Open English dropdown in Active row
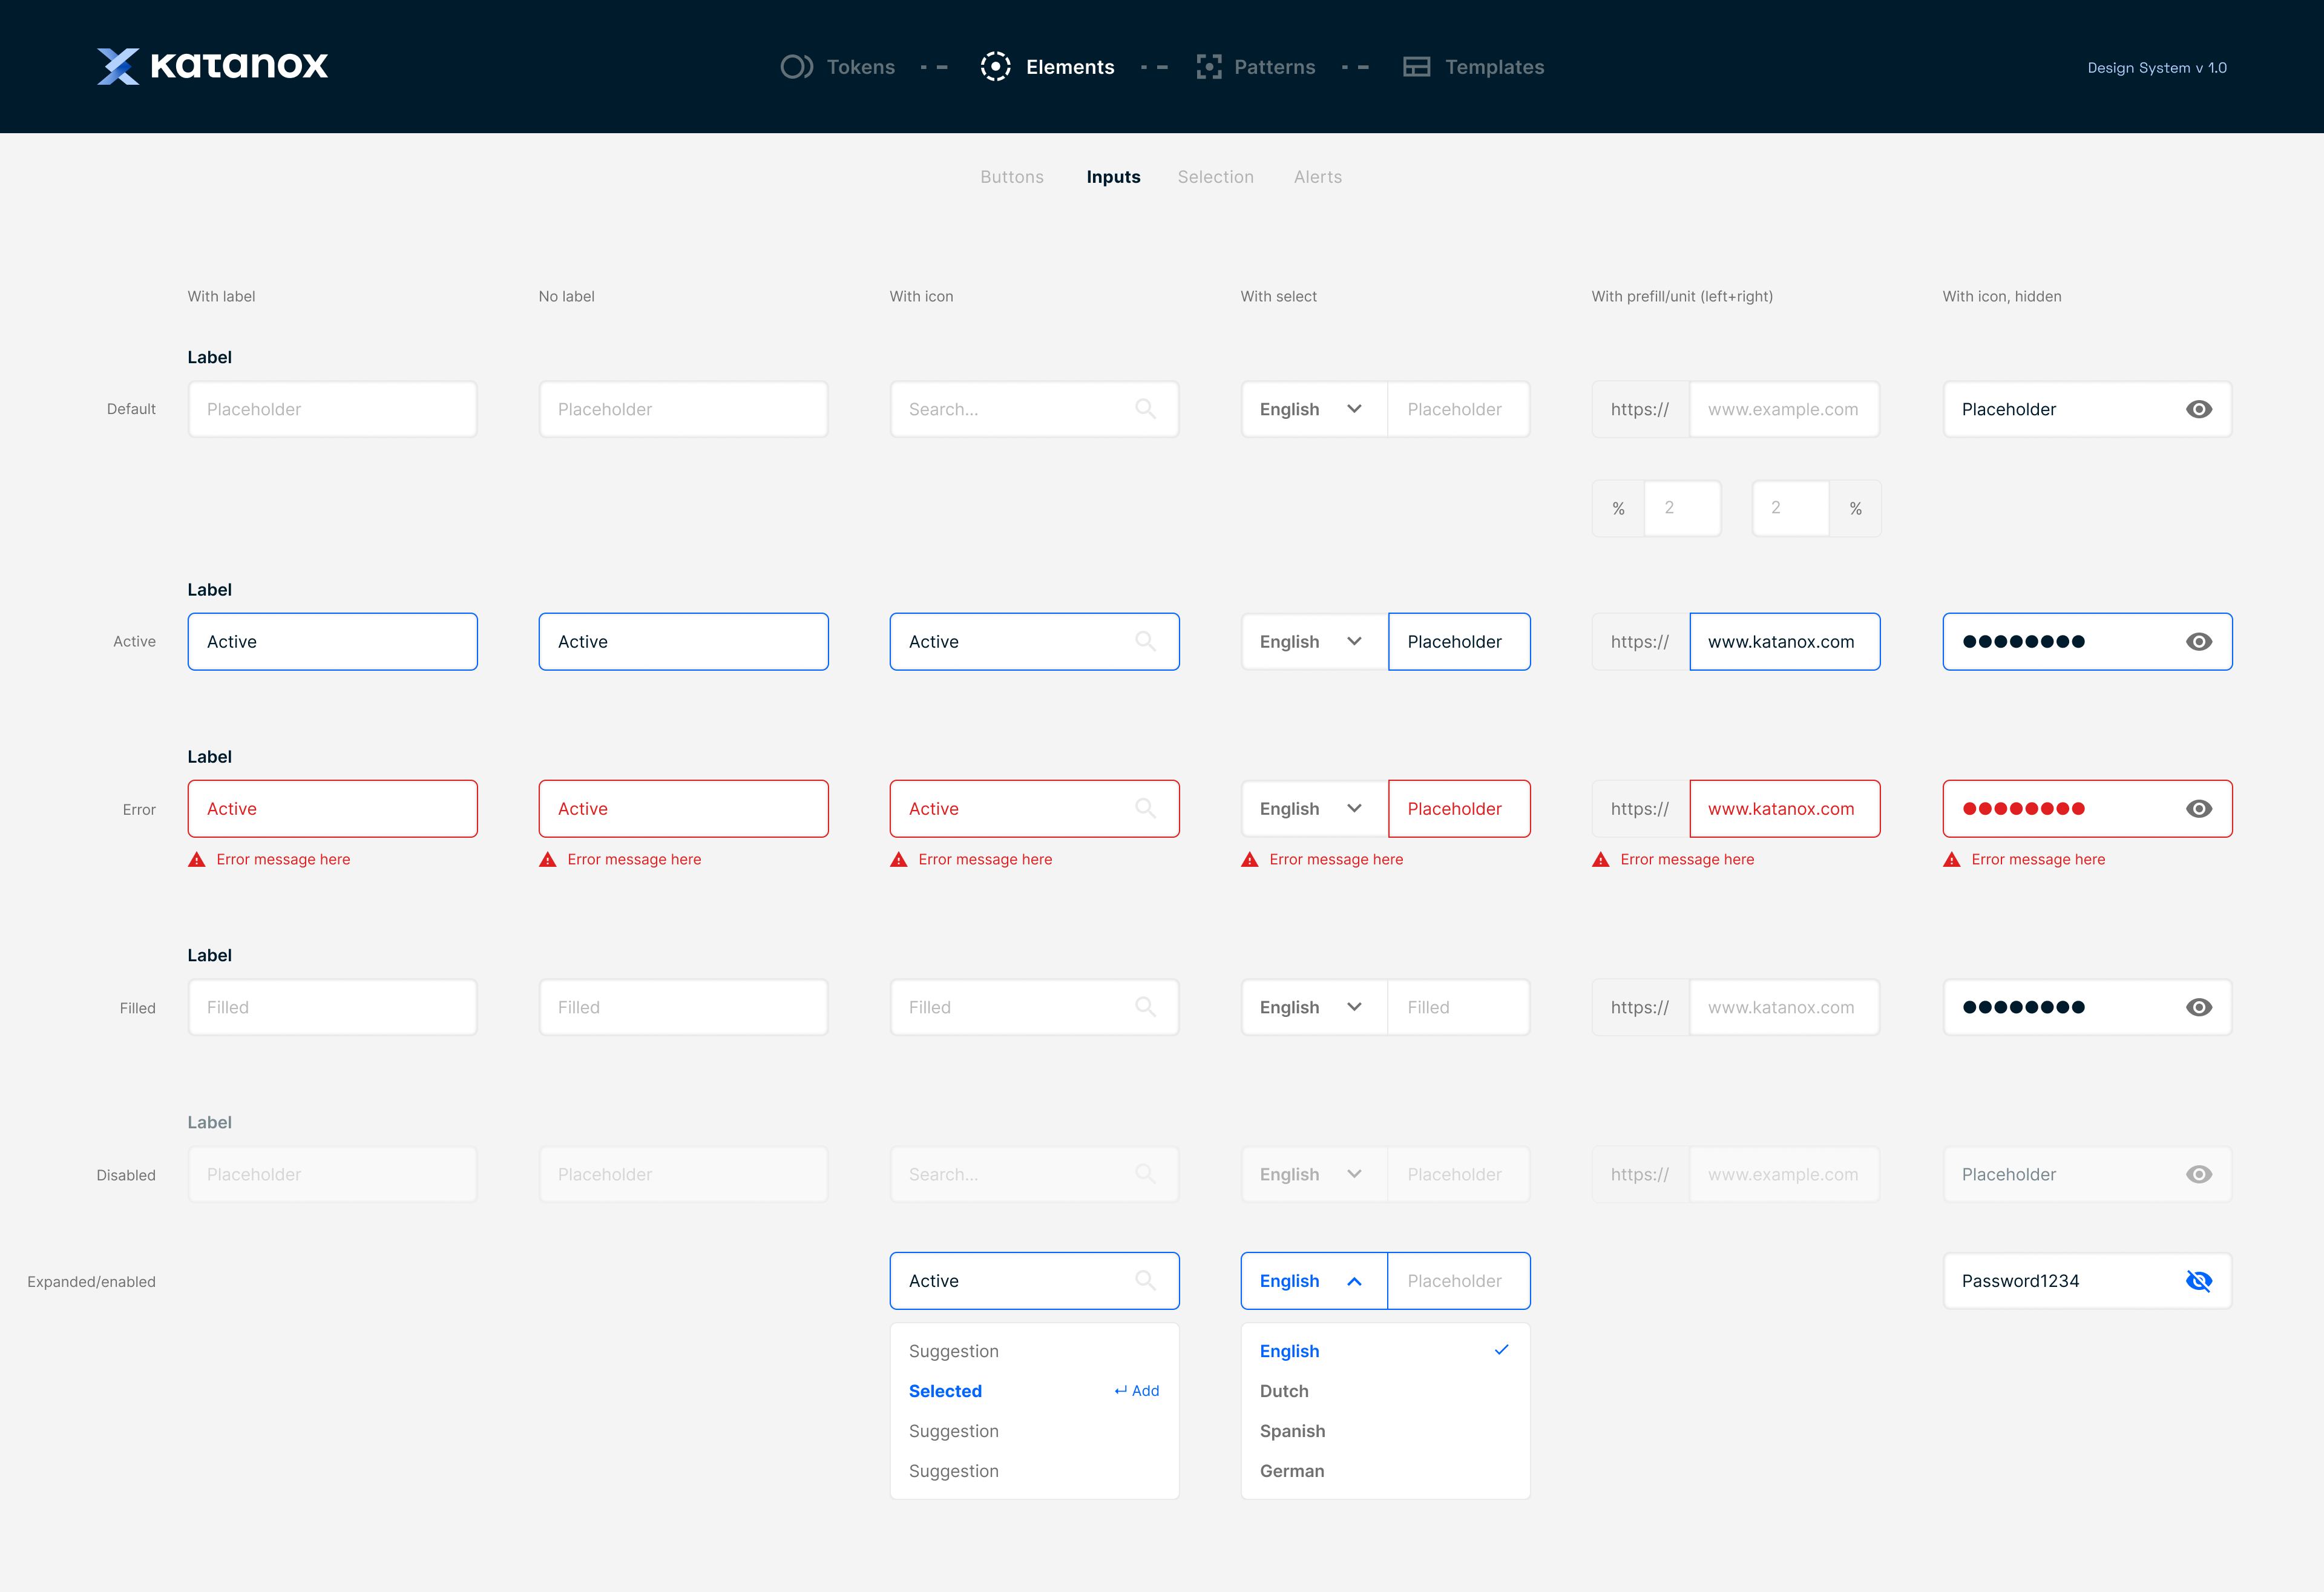 click(1314, 641)
